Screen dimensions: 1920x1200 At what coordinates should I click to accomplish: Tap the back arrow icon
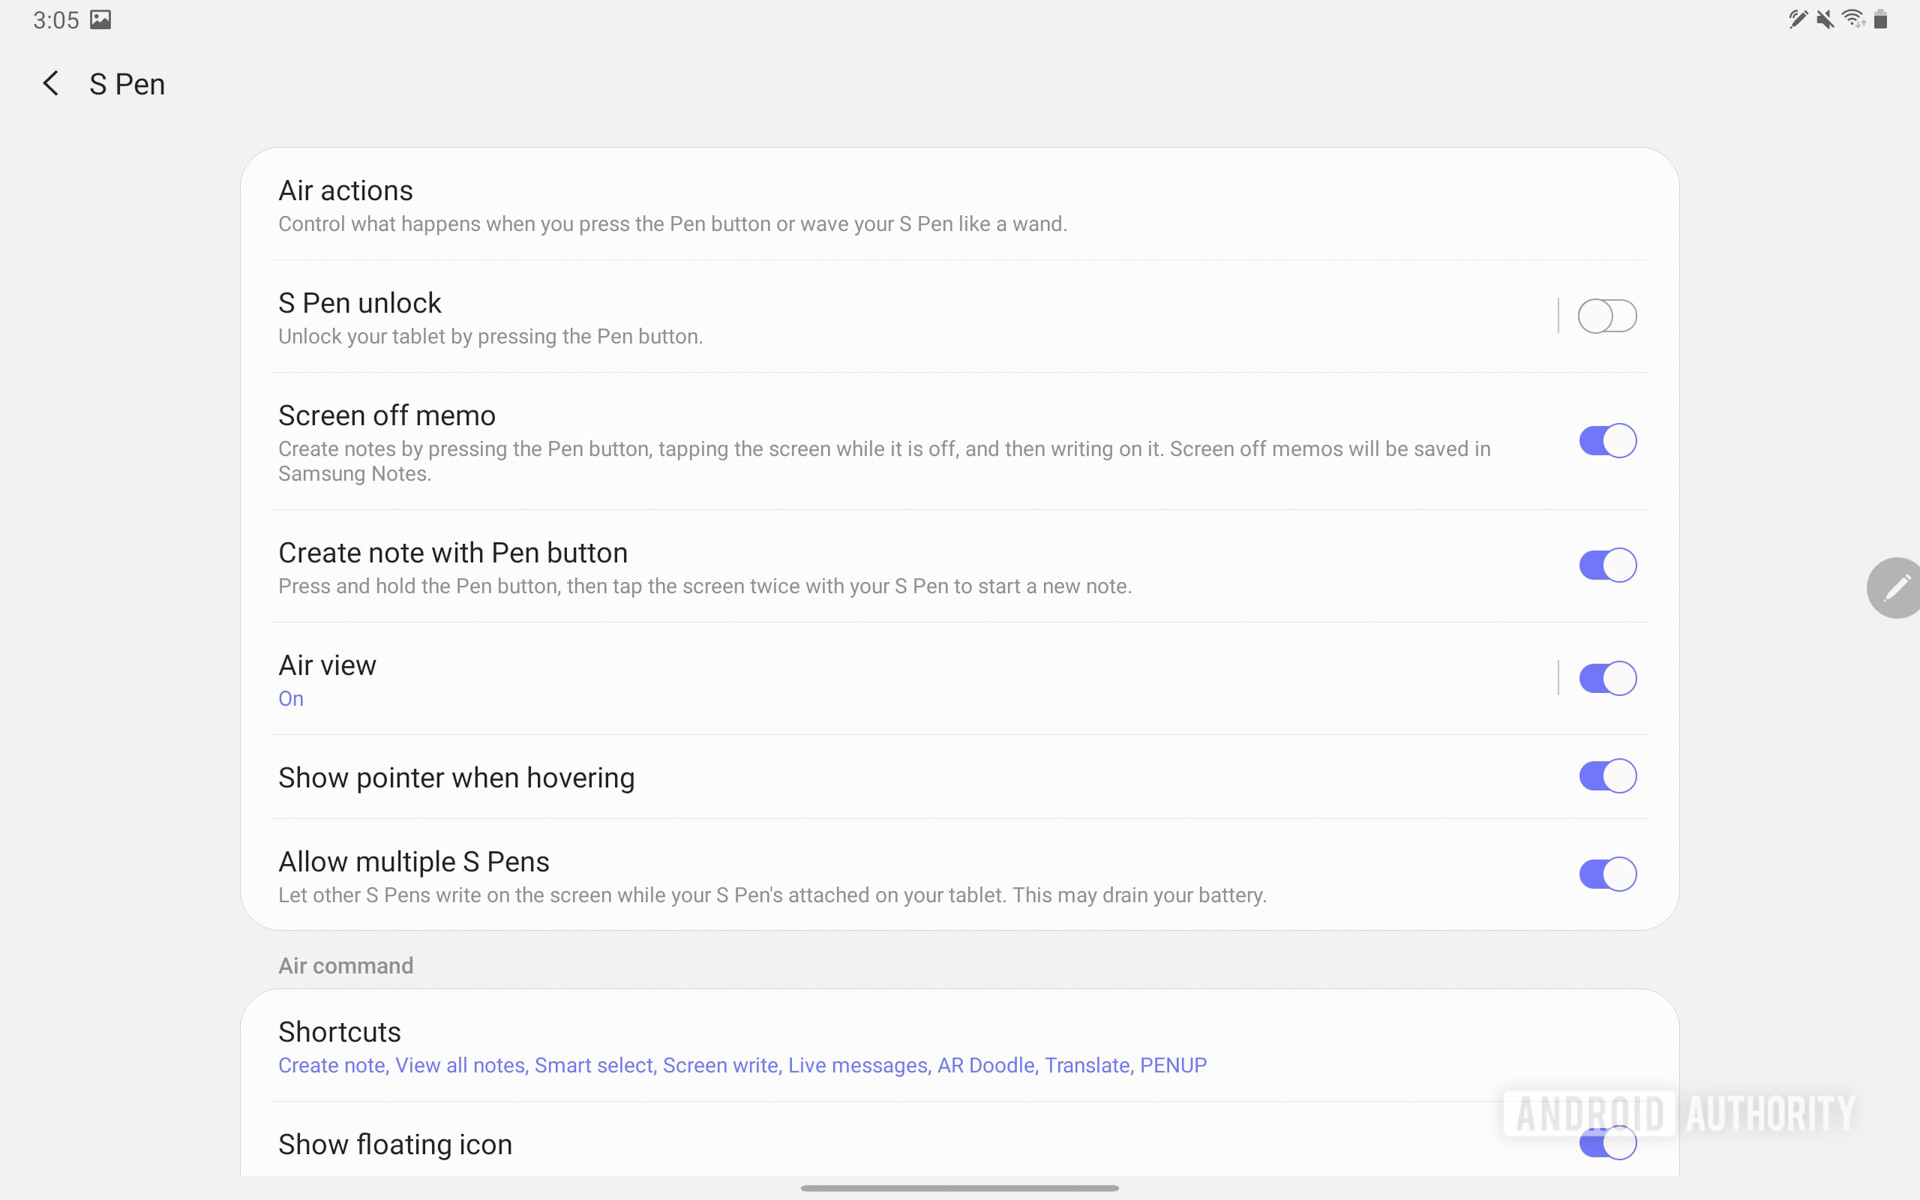51,84
